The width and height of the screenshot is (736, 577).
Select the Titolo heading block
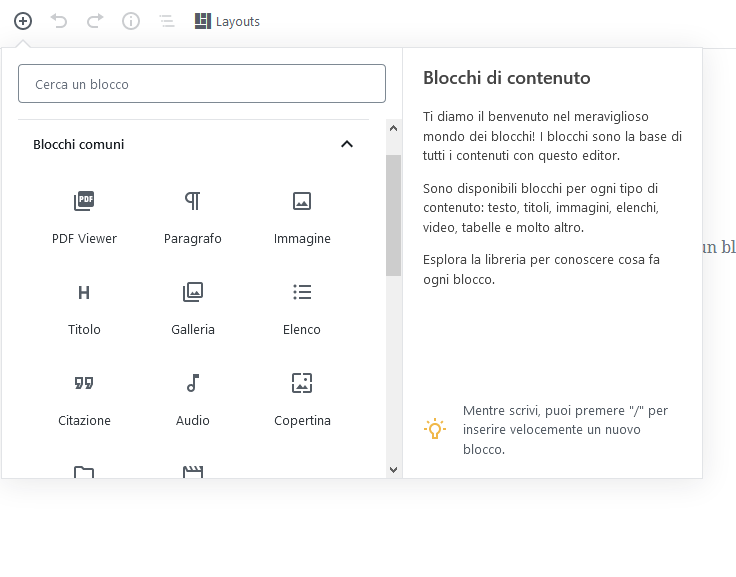click(84, 305)
